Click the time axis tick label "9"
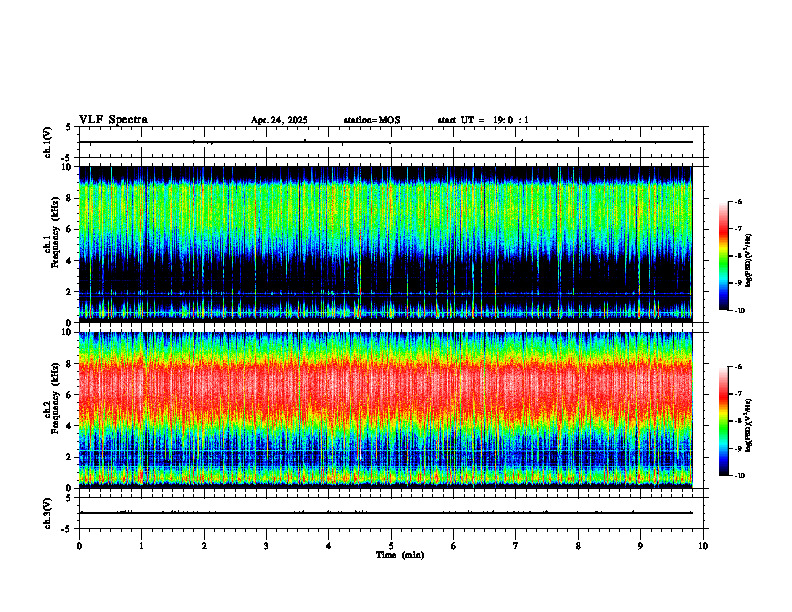This screenshot has height=612, width=792. [x=640, y=546]
